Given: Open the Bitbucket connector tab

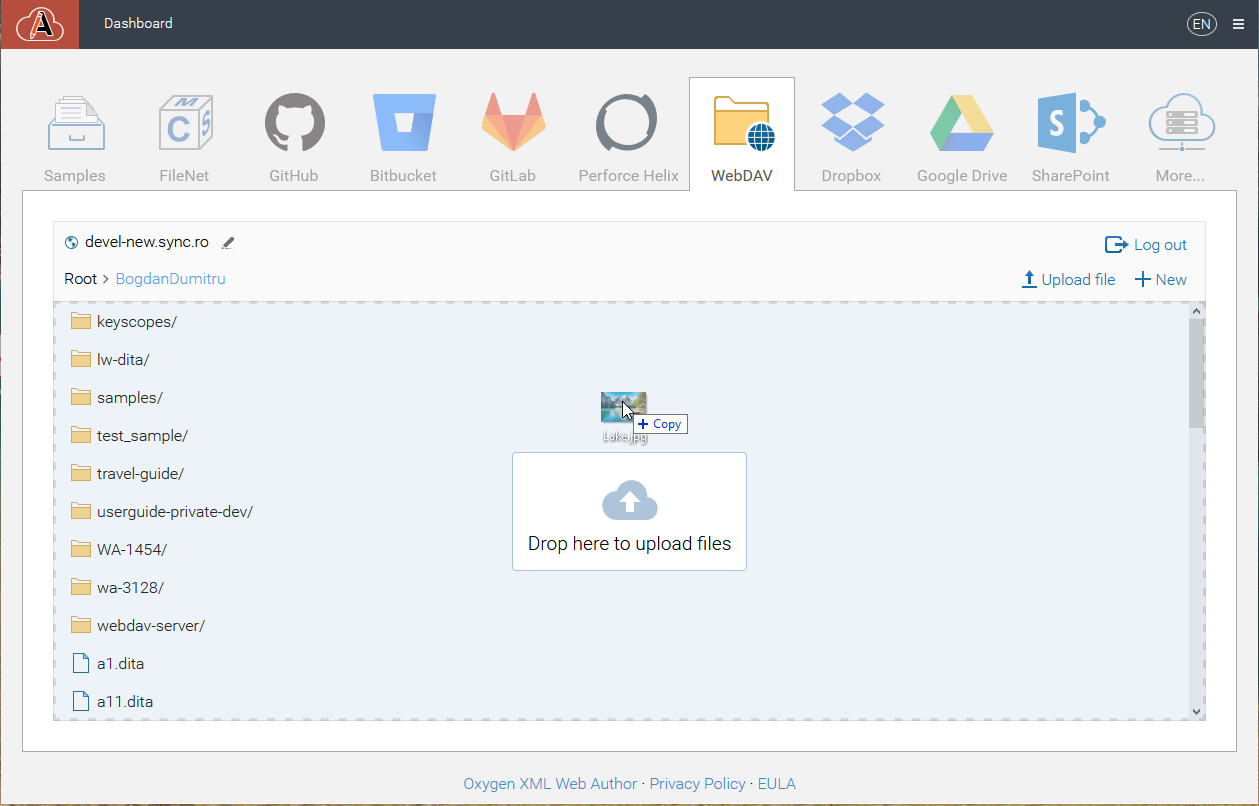Looking at the screenshot, I should [403, 138].
